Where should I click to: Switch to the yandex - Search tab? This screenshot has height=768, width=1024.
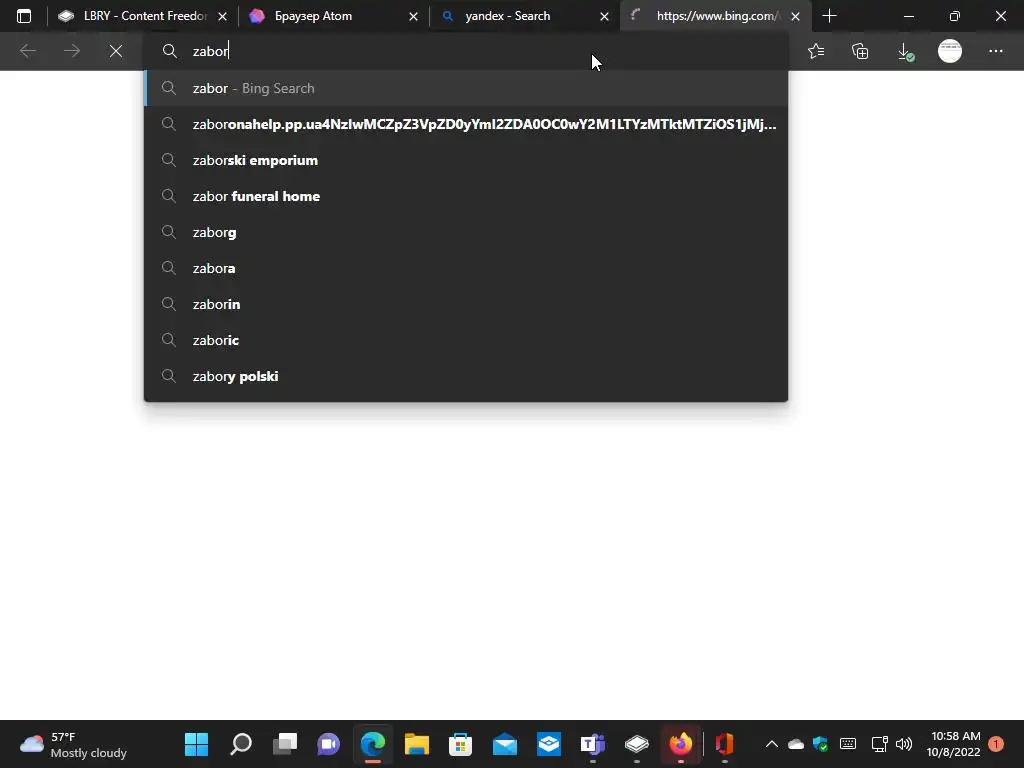[516, 16]
